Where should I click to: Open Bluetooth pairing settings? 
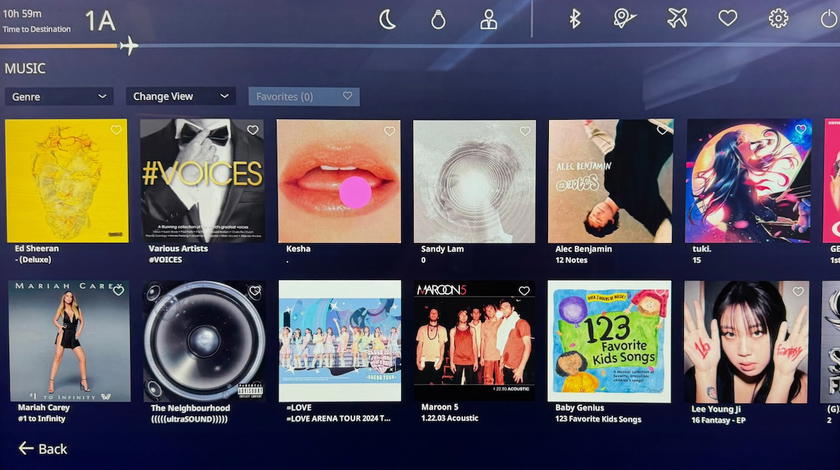pos(574,19)
